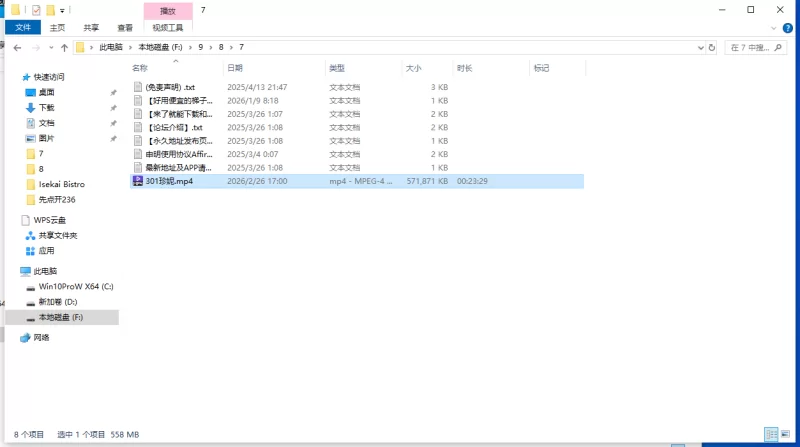Click new folder icon in quick access toolbar
Image resolution: width=800 pixels, height=447 pixels.
[51, 10]
